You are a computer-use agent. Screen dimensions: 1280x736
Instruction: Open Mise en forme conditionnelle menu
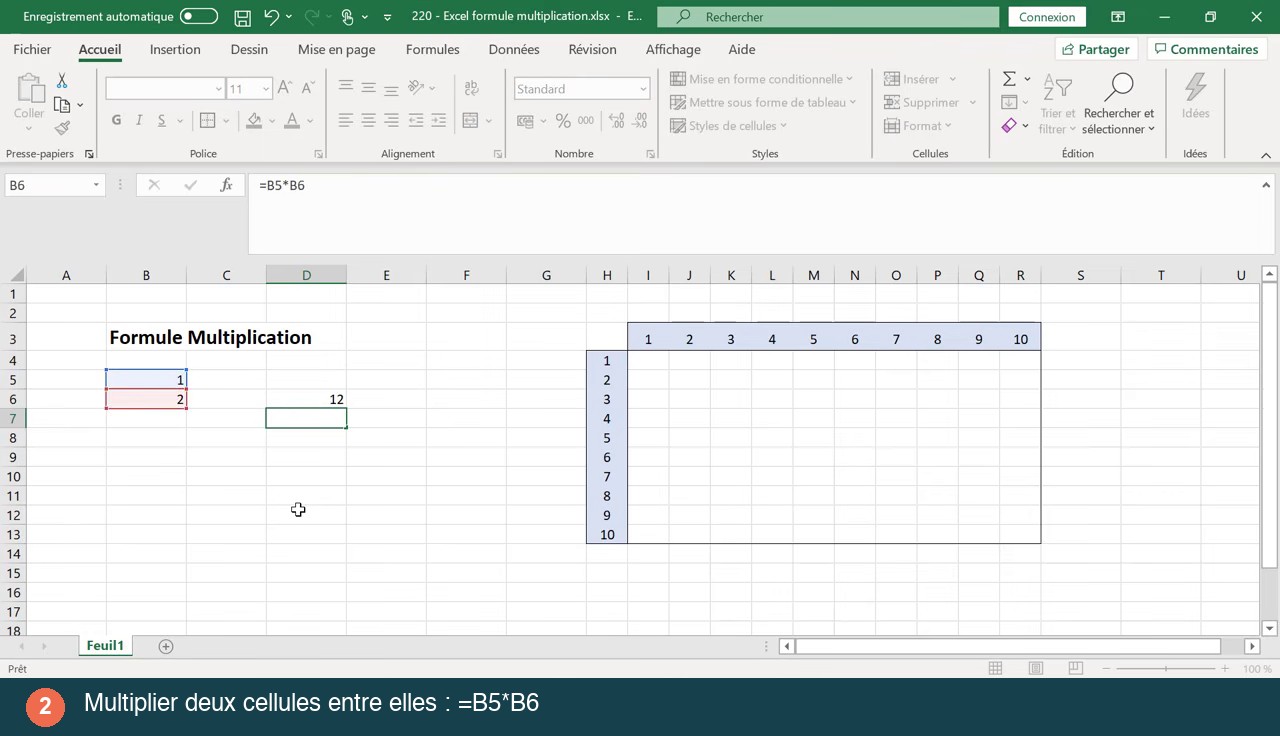(761, 79)
